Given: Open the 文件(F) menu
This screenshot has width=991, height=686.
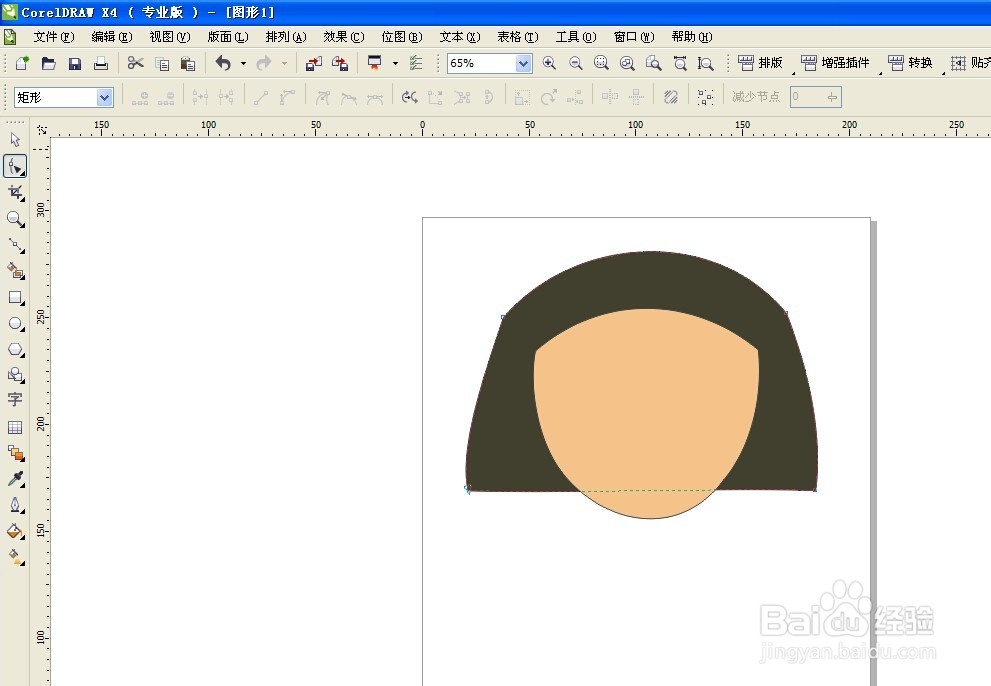Looking at the screenshot, I should click(54, 37).
